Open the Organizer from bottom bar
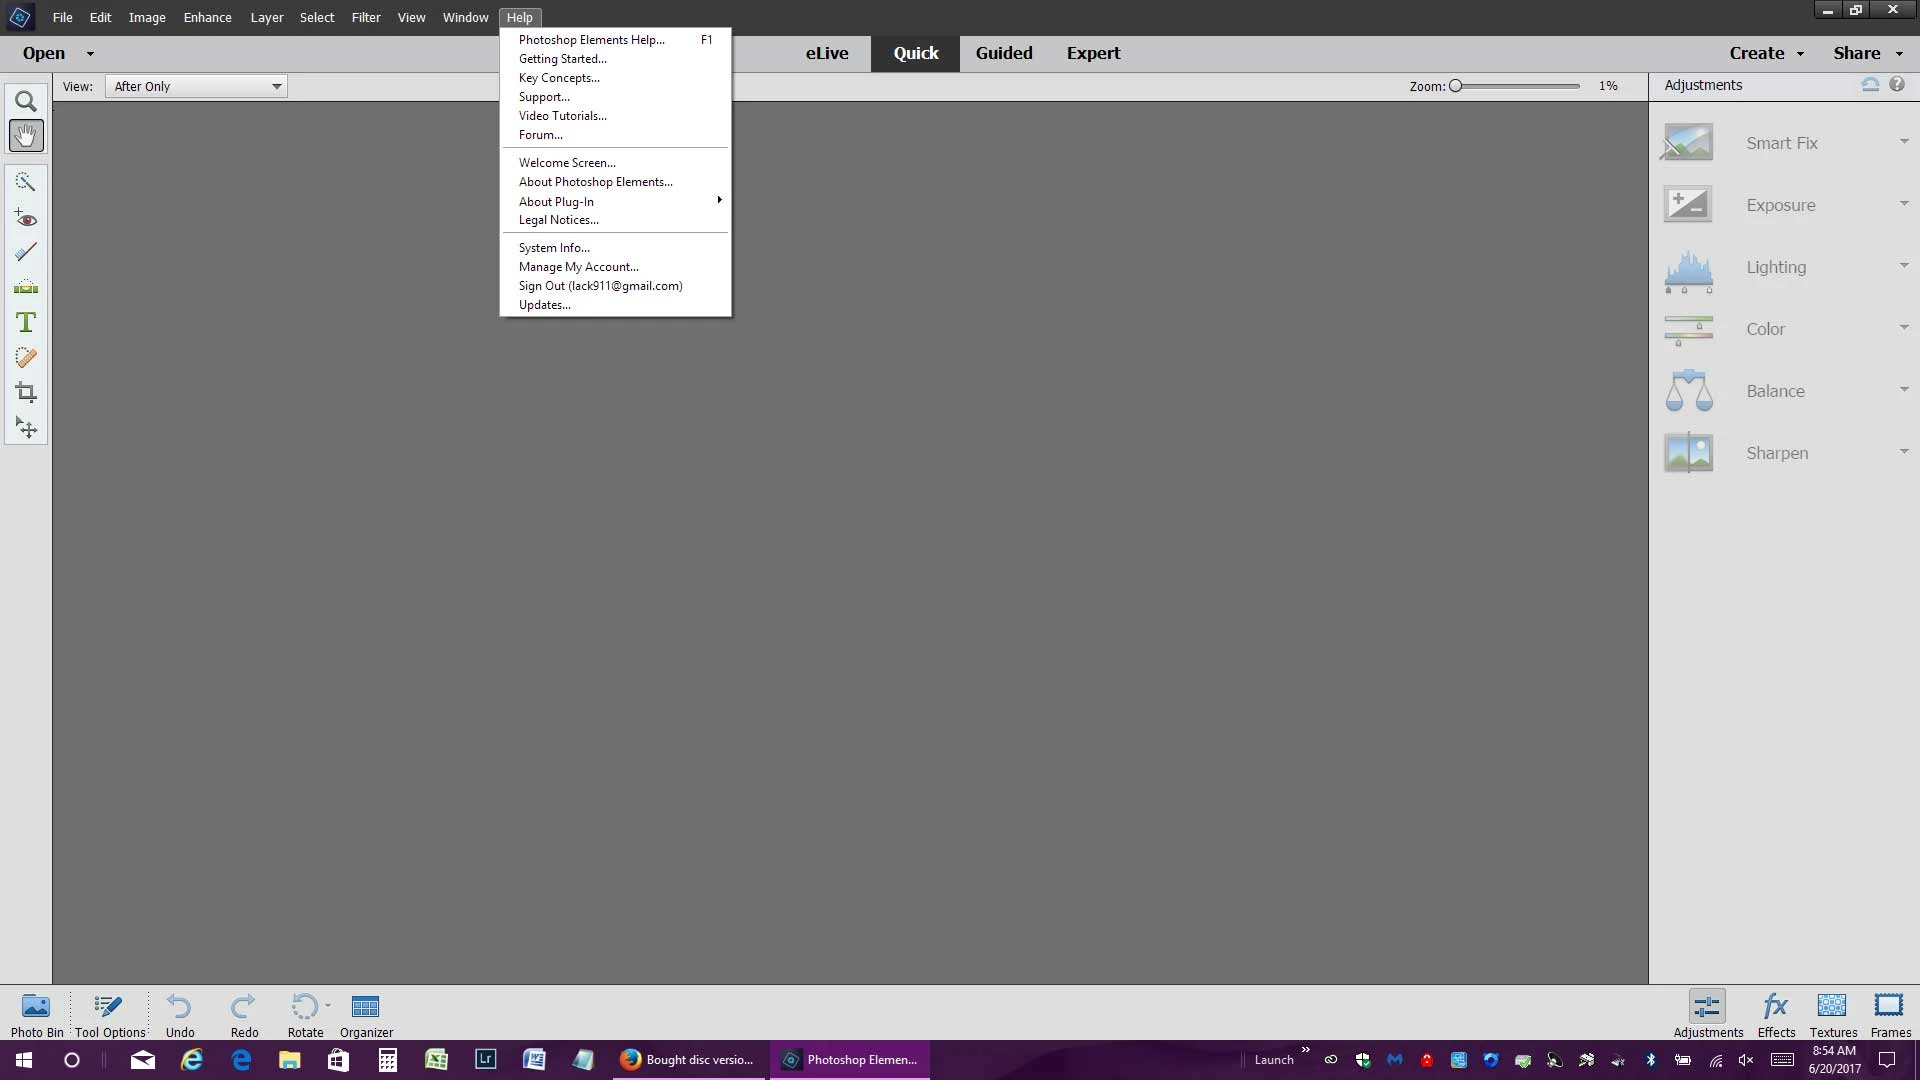The height and width of the screenshot is (1080, 1920). click(x=366, y=1015)
